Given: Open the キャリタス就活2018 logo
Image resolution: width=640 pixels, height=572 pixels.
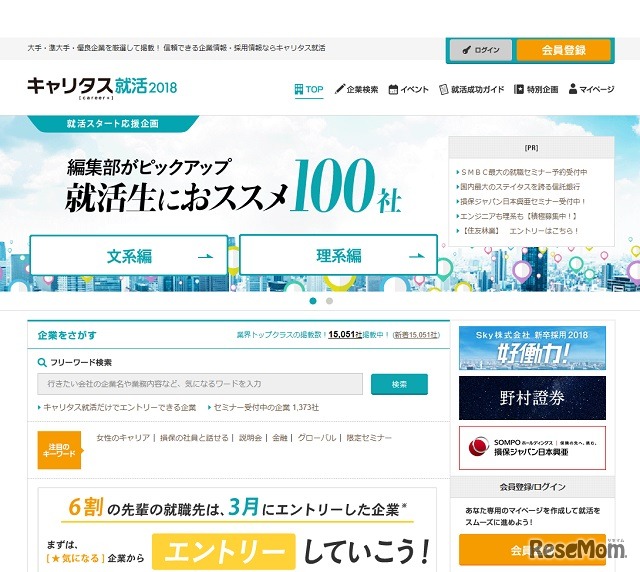Looking at the screenshot, I should pos(102,87).
